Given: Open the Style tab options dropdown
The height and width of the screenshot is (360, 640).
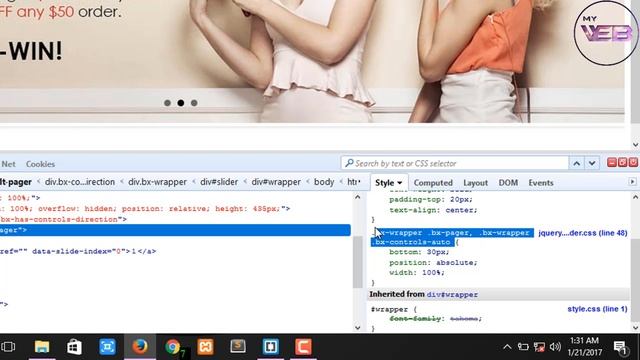Looking at the screenshot, I should click(x=400, y=183).
